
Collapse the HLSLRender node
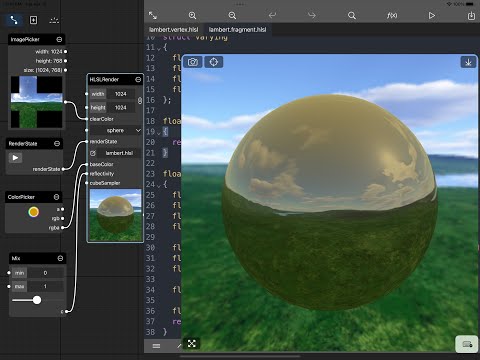138,80
